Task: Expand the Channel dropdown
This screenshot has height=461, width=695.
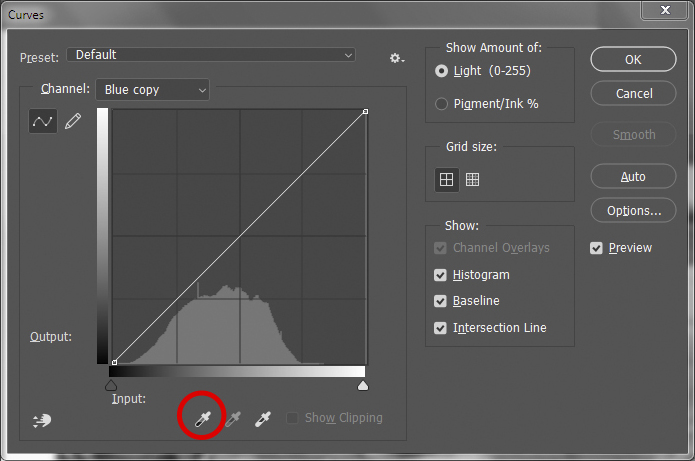Action: 153,90
